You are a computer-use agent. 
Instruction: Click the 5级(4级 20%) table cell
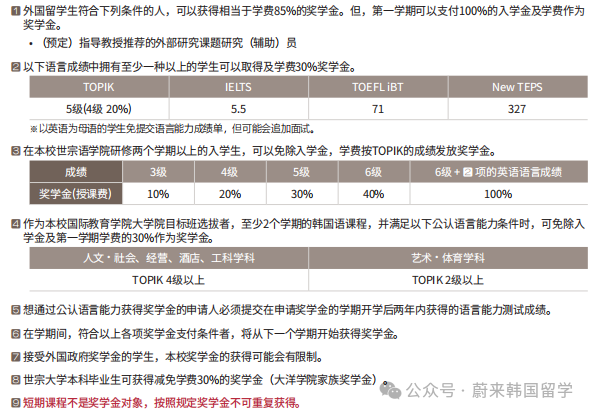click(99, 109)
